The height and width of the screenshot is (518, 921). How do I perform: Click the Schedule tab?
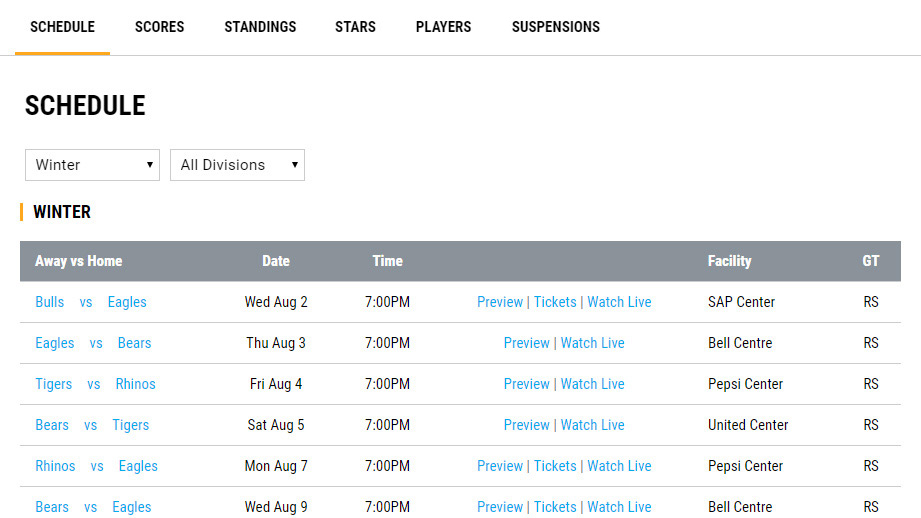62,27
